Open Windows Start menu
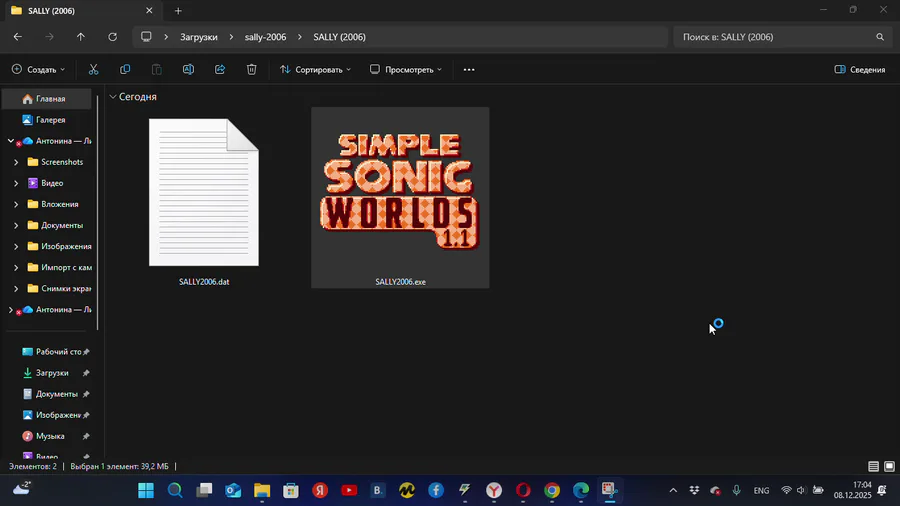900x506 pixels. click(146, 490)
